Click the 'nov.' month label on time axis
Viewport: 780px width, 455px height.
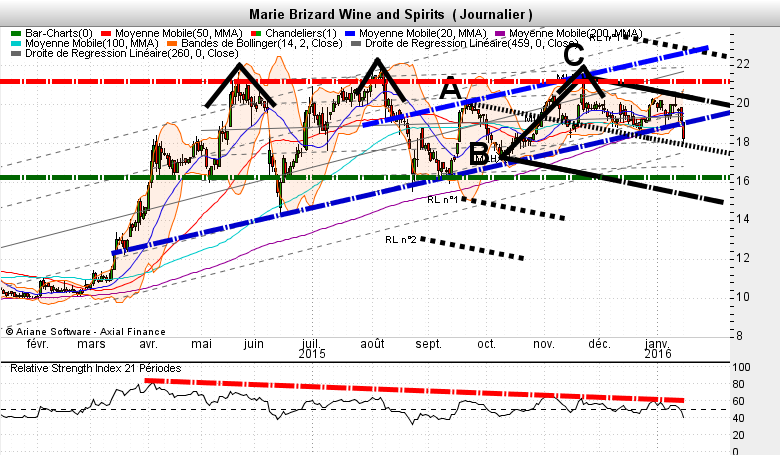544,344
